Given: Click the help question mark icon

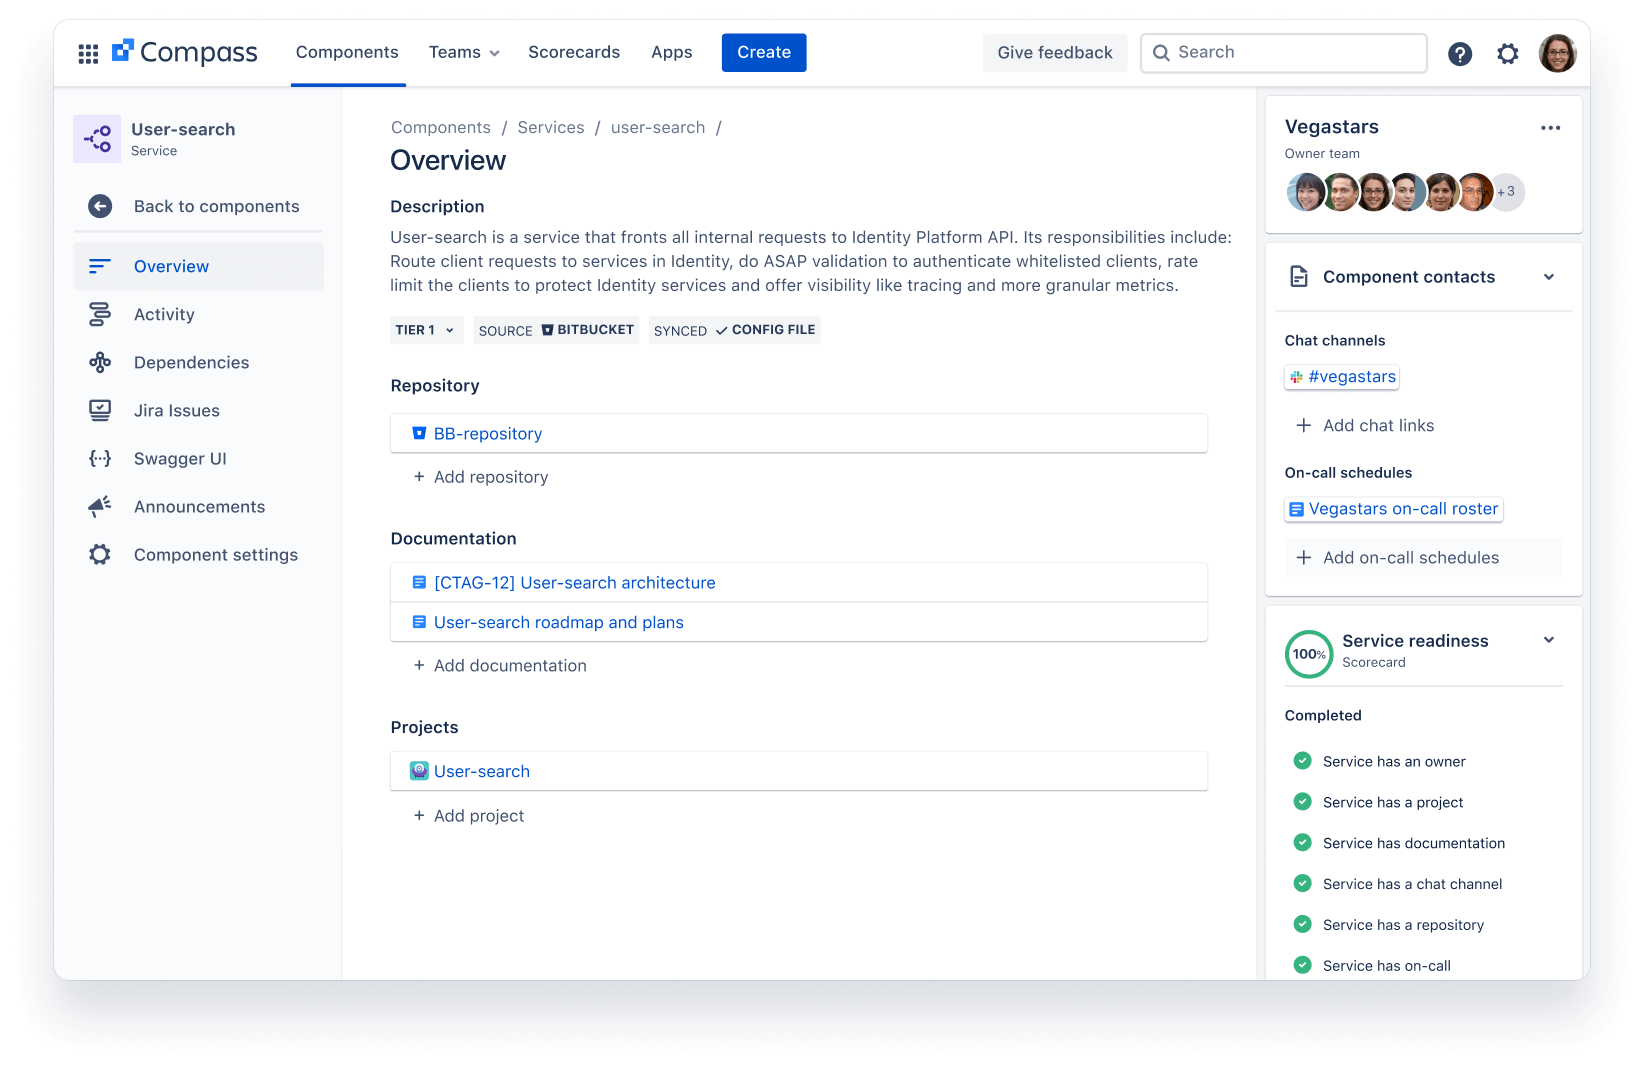Looking at the screenshot, I should (1460, 53).
